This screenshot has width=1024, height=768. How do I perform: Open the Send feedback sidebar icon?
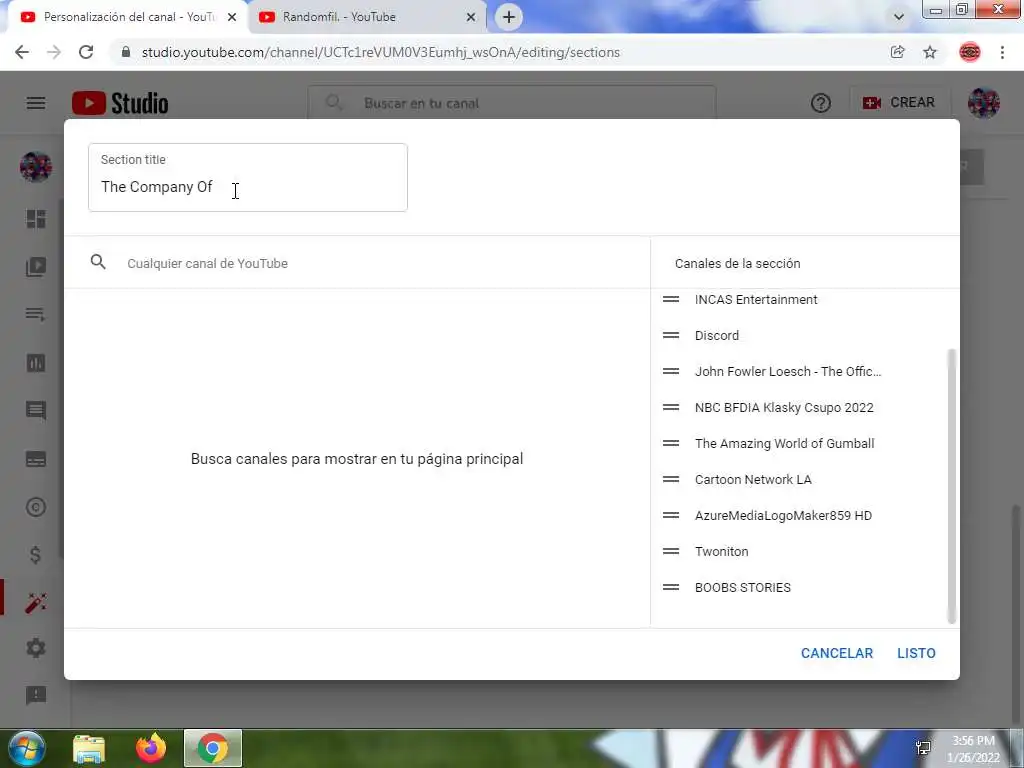click(x=36, y=695)
